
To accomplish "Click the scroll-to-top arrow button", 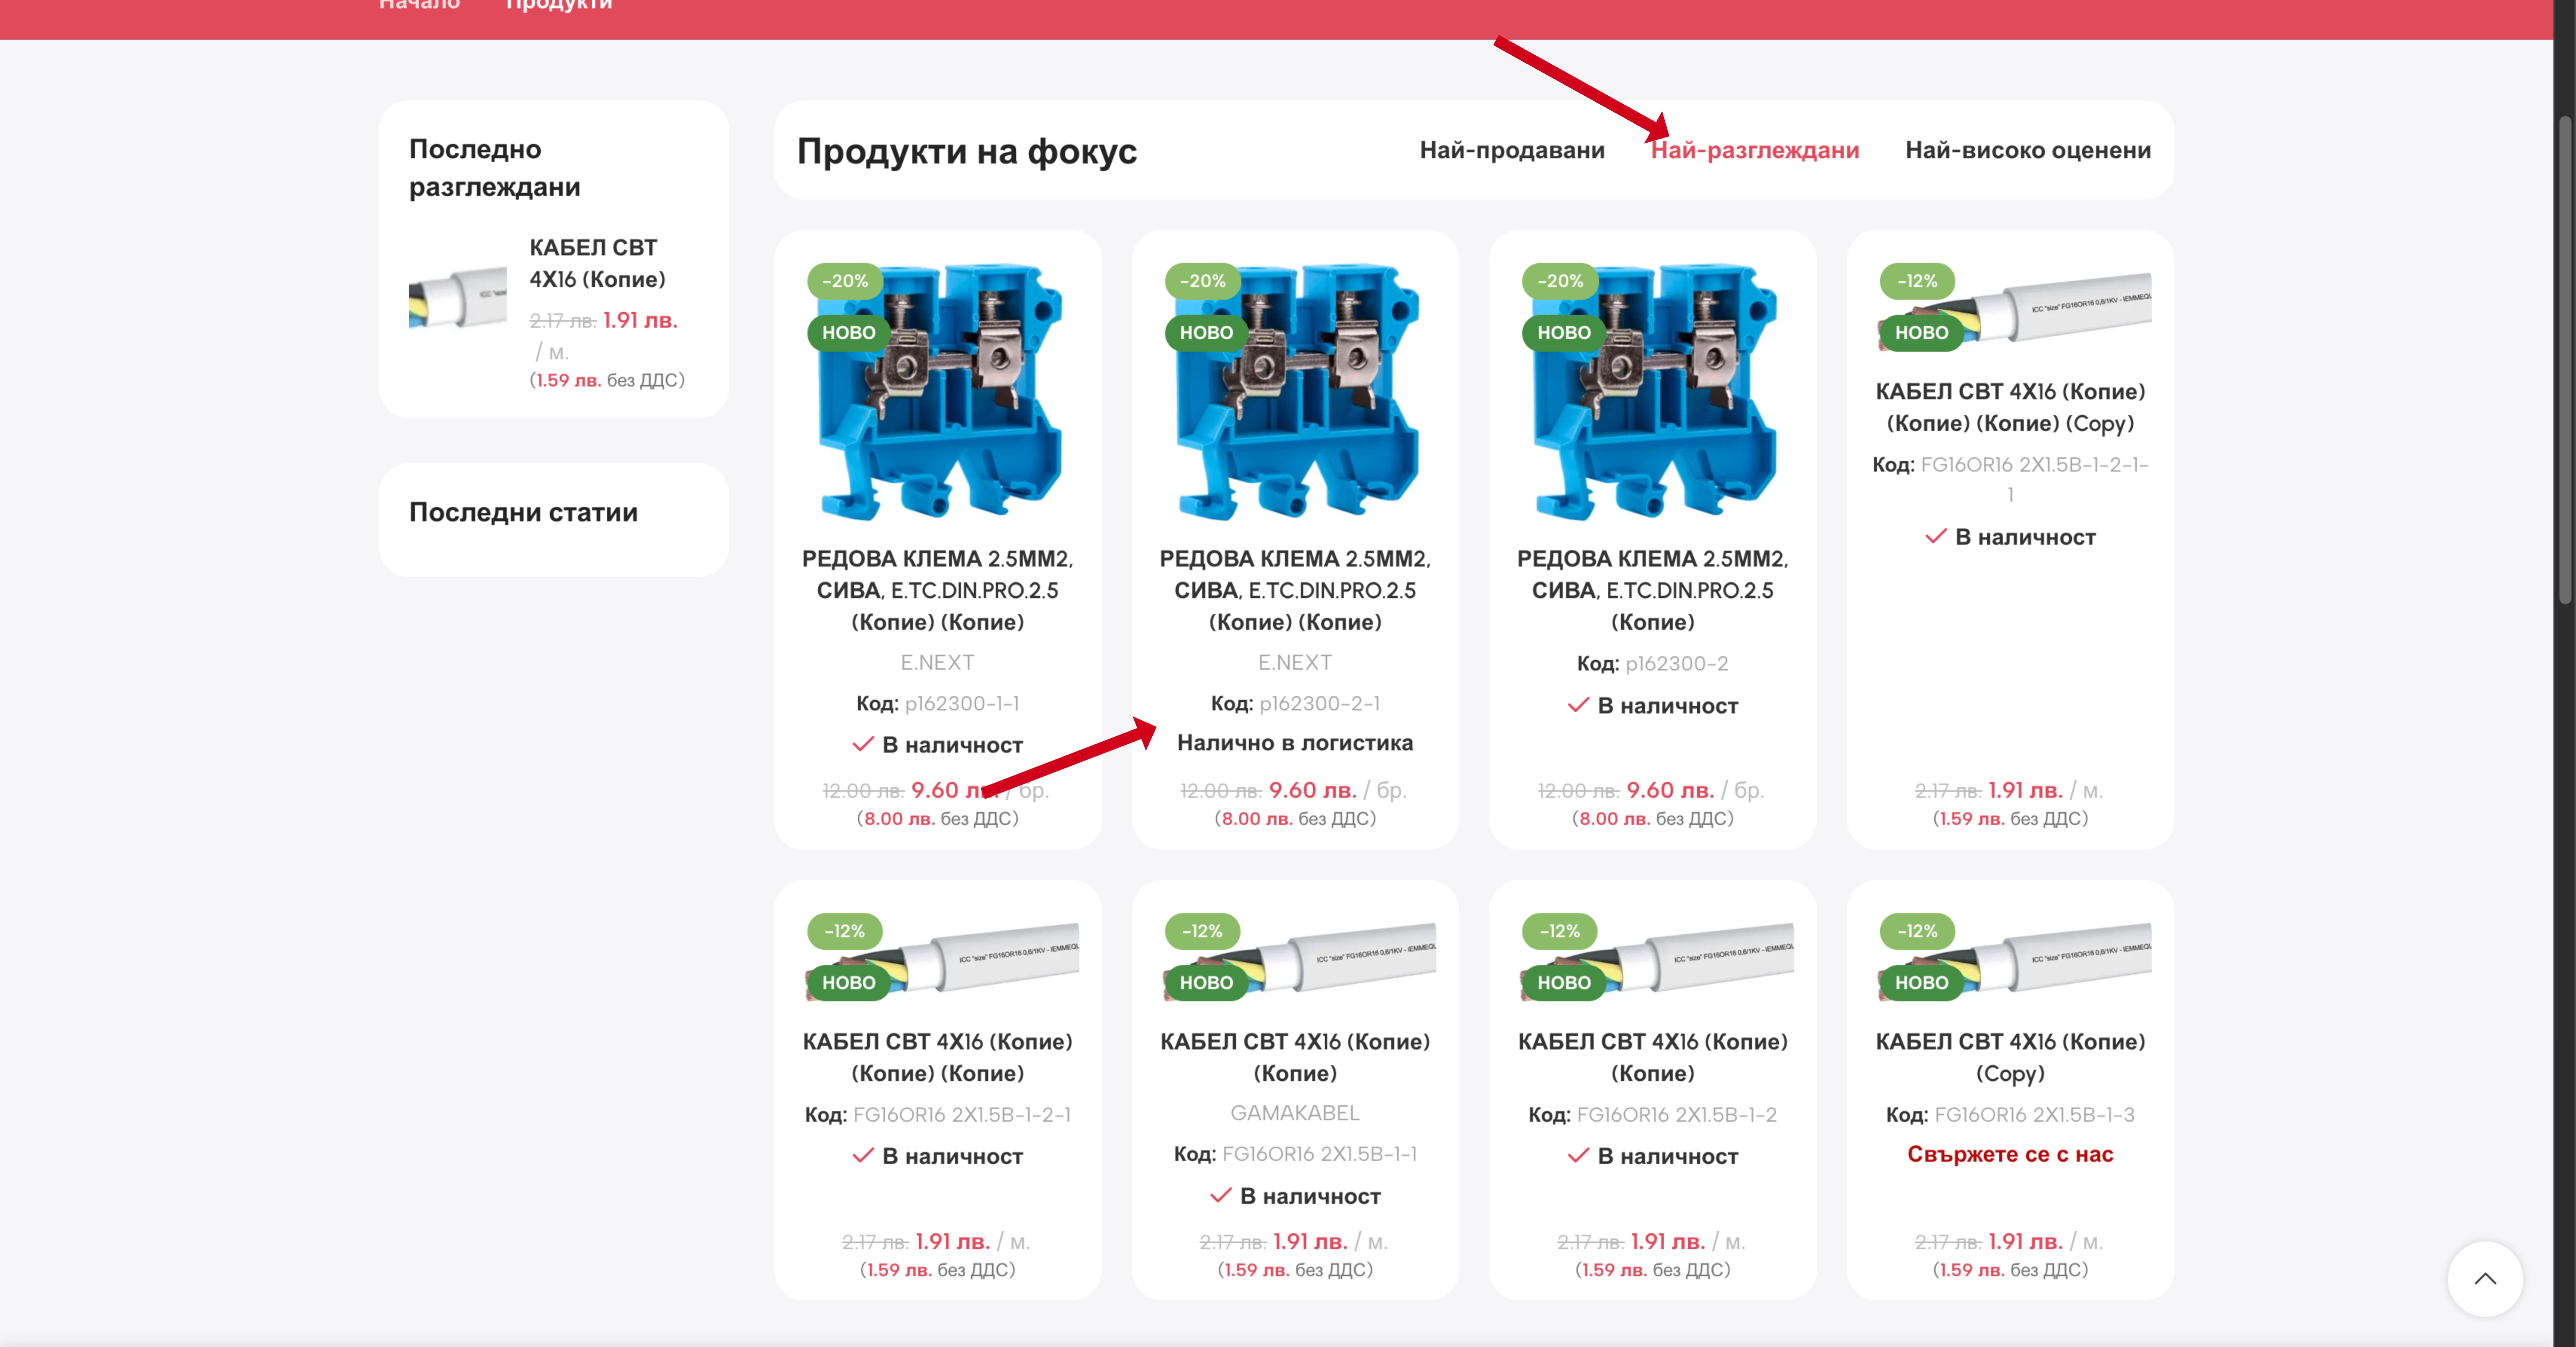I will pyautogui.click(x=2484, y=1278).
